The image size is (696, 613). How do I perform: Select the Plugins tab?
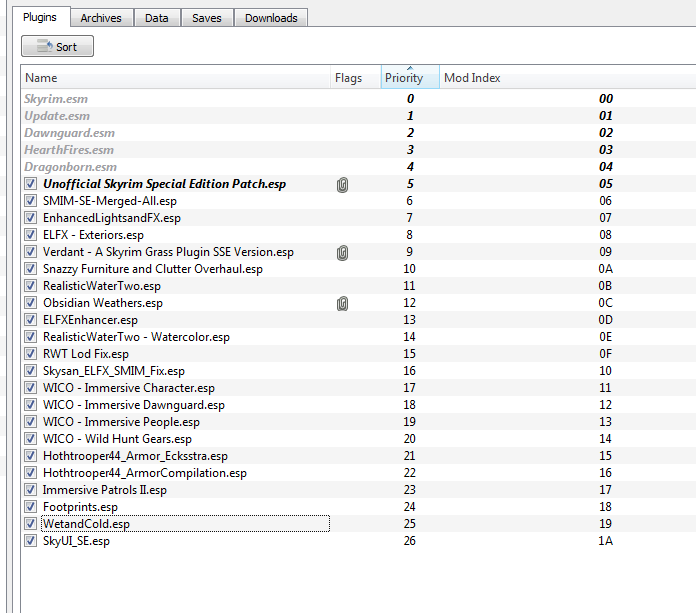(x=40, y=17)
